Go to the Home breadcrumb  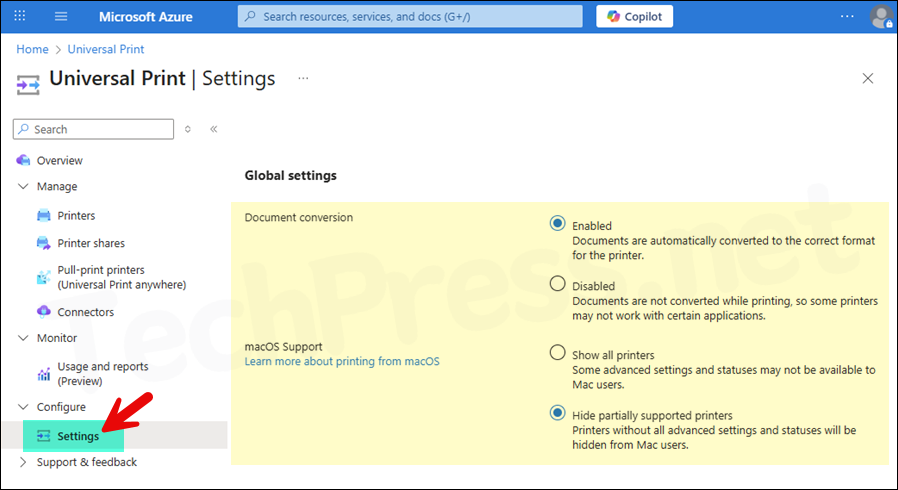tap(32, 49)
